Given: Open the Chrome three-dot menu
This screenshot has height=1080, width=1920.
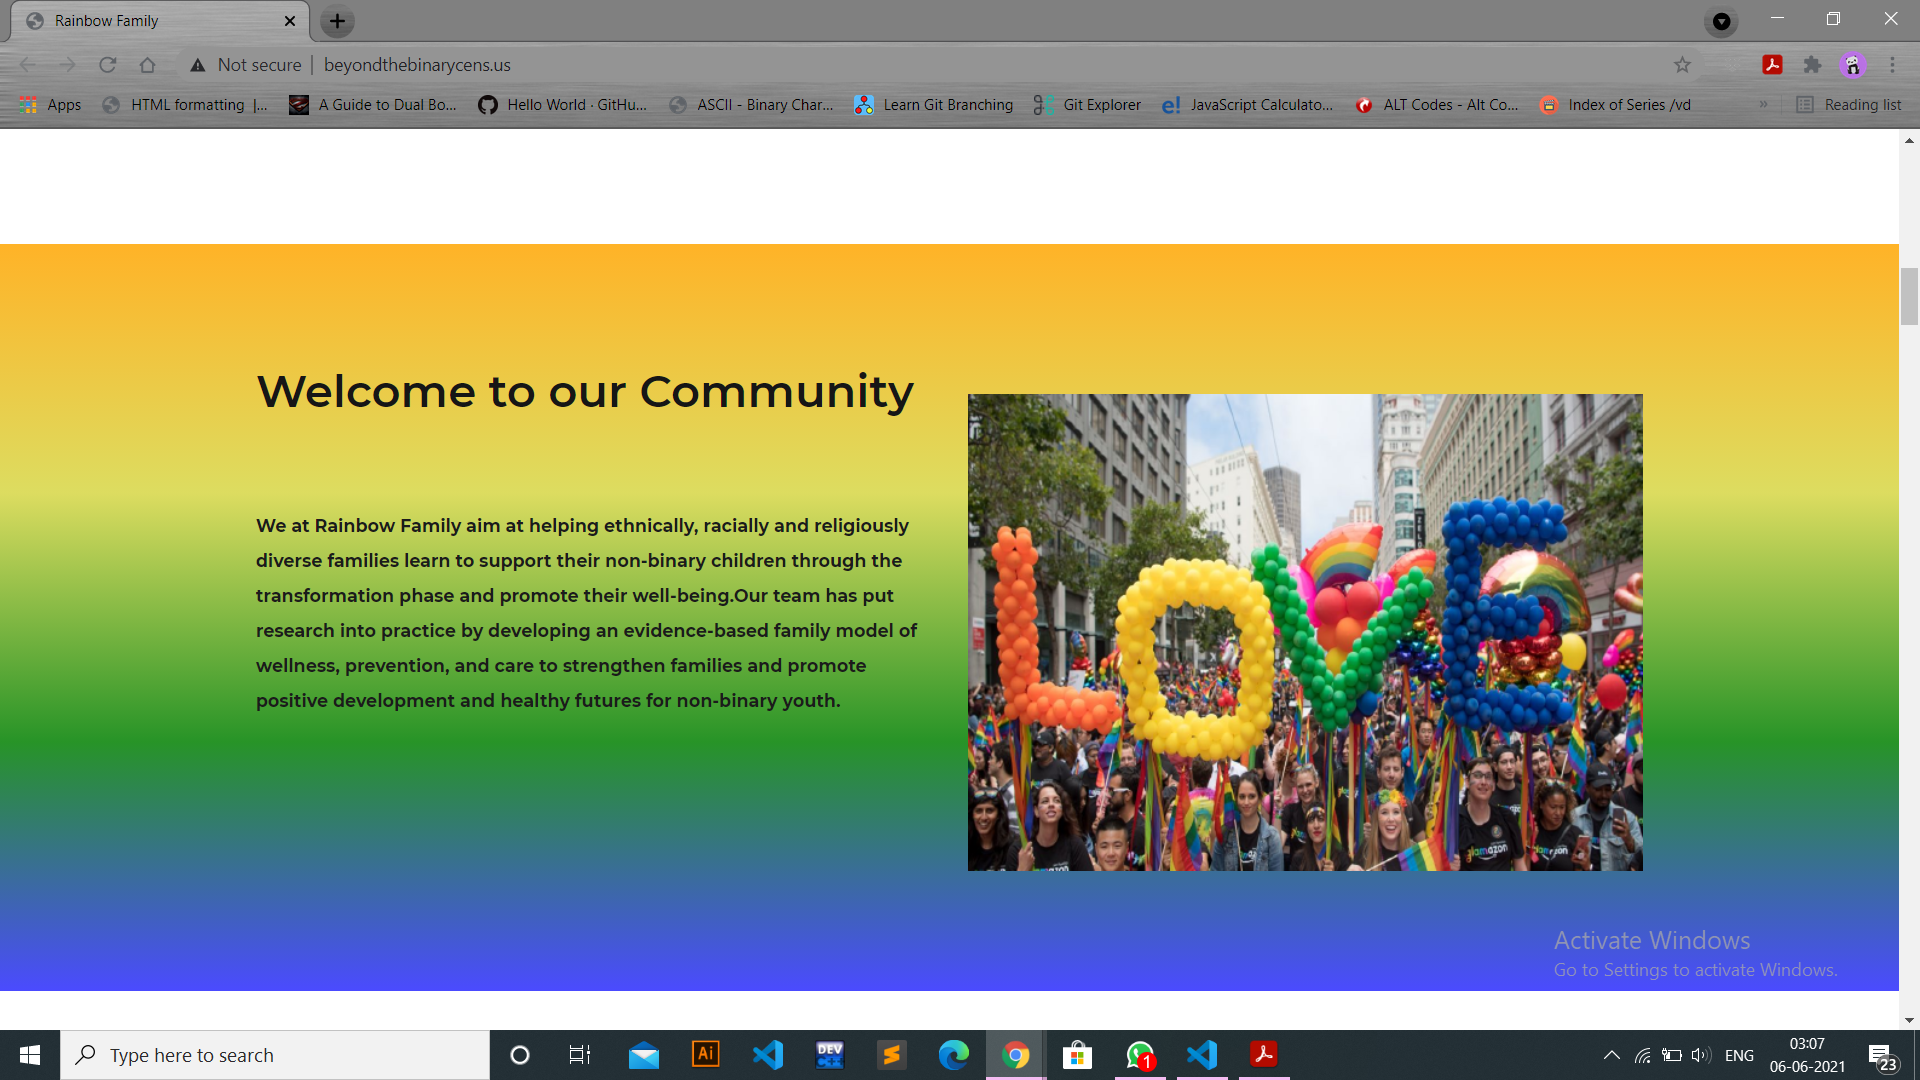Looking at the screenshot, I should tap(1892, 65).
